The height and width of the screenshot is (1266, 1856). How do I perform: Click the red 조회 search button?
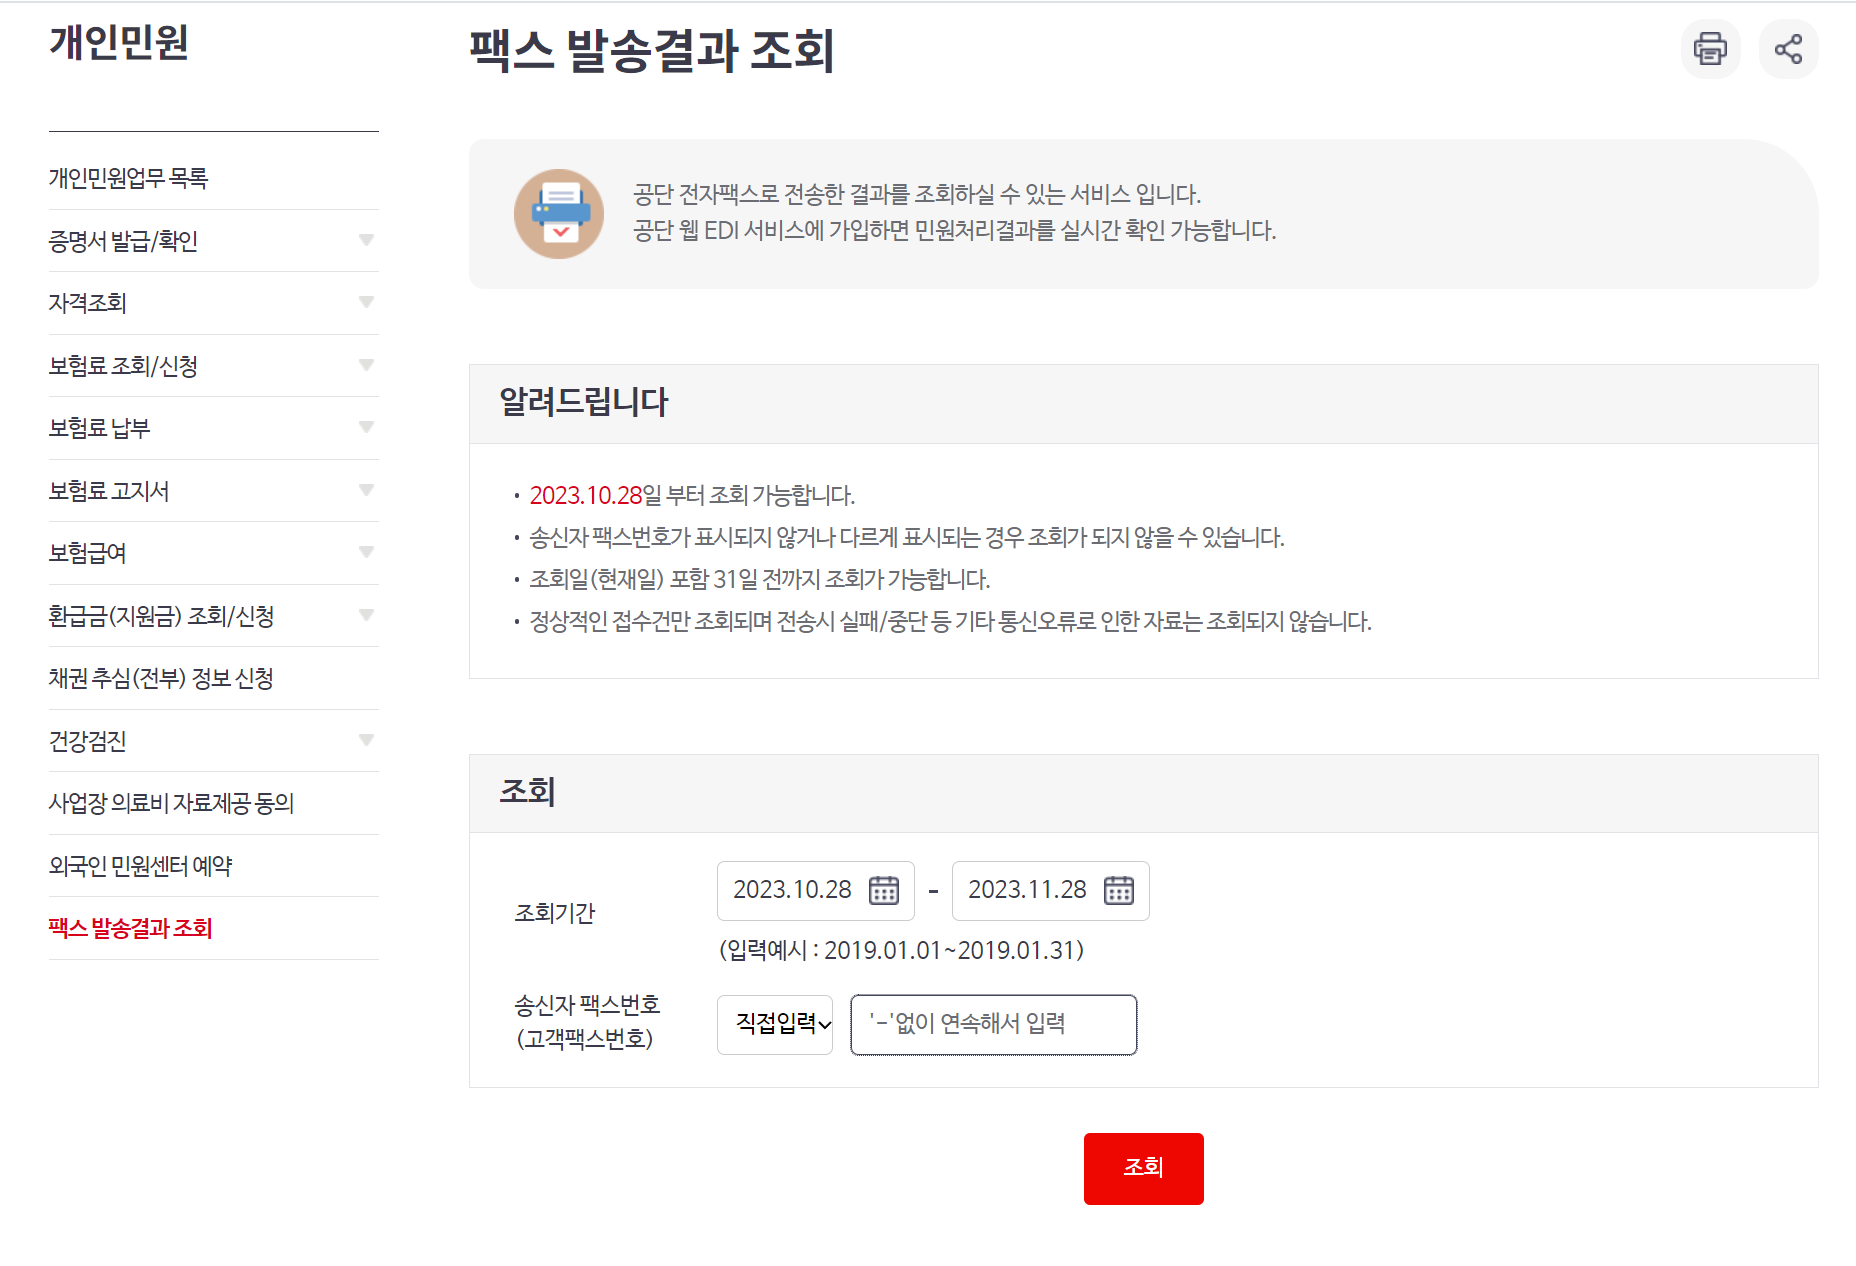click(x=1143, y=1168)
